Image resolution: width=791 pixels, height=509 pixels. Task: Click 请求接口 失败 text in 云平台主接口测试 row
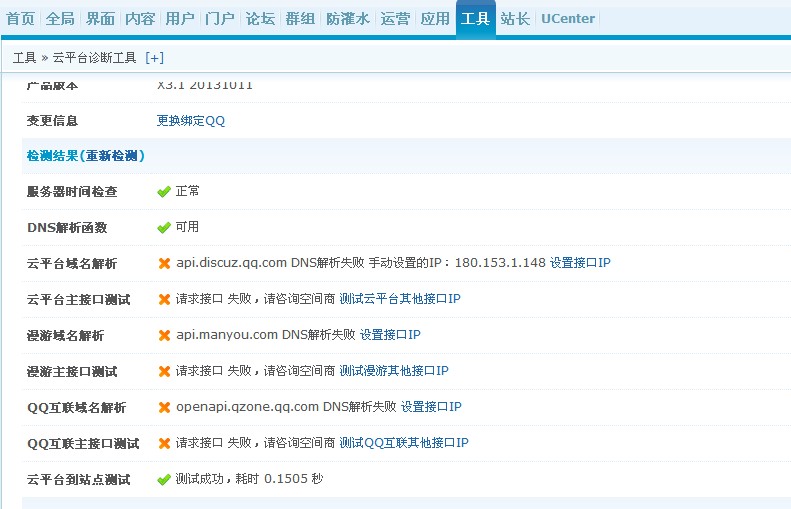coord(213,299)
